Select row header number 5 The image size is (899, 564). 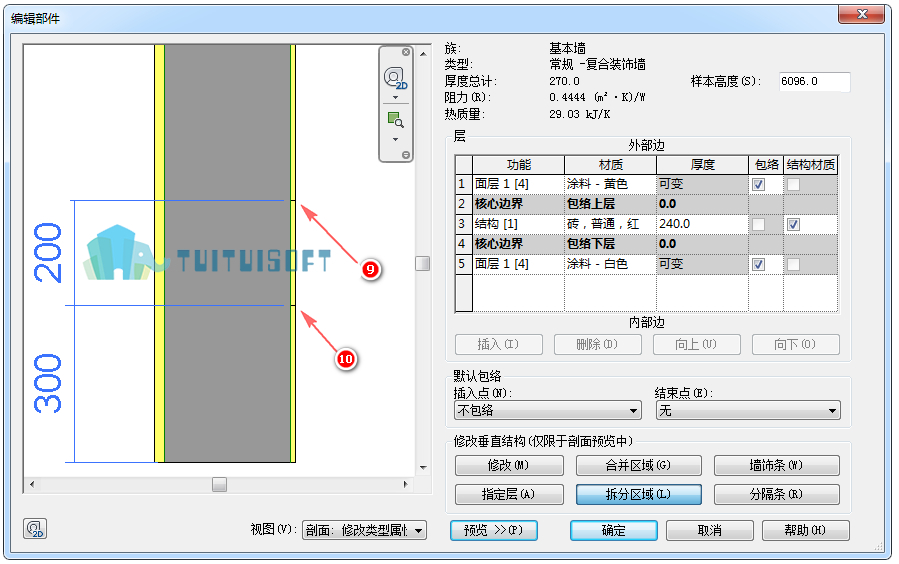pos(463,264)
